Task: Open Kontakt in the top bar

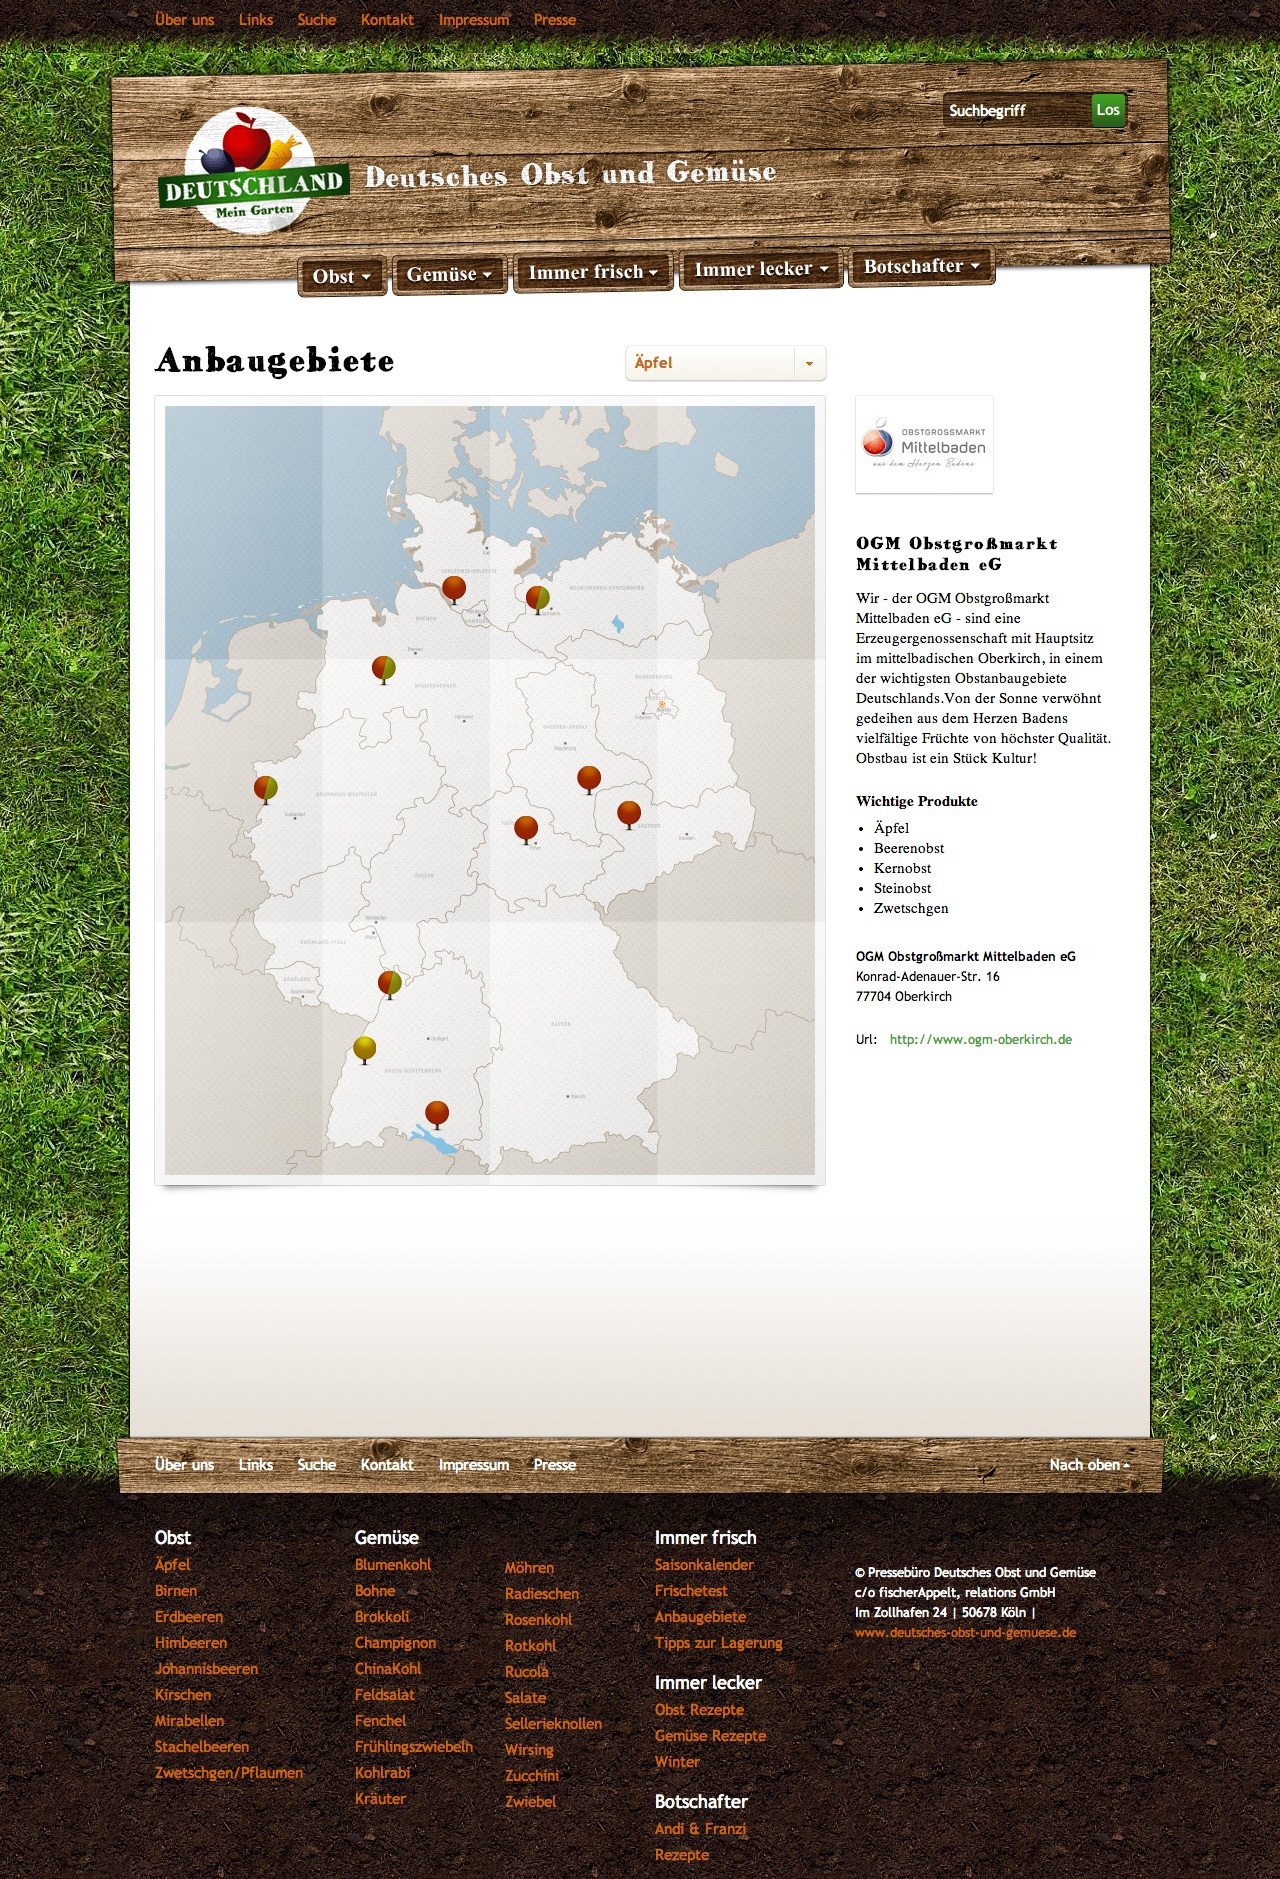Action: coord(387,20)
